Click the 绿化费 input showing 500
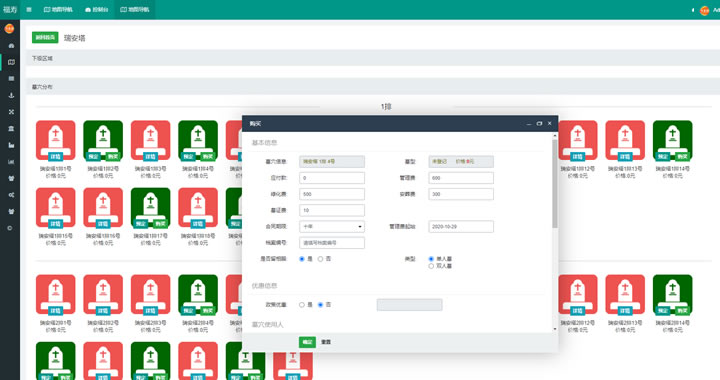The height and width of the screenshot is (380, 720). coord(332,194)
